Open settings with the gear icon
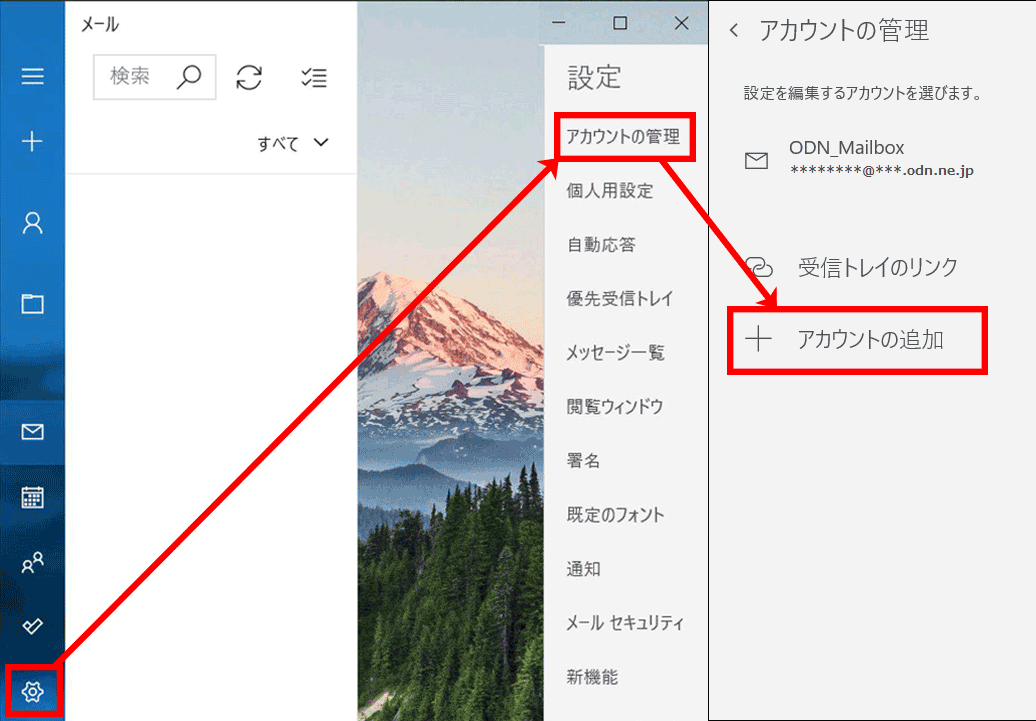 32,692
